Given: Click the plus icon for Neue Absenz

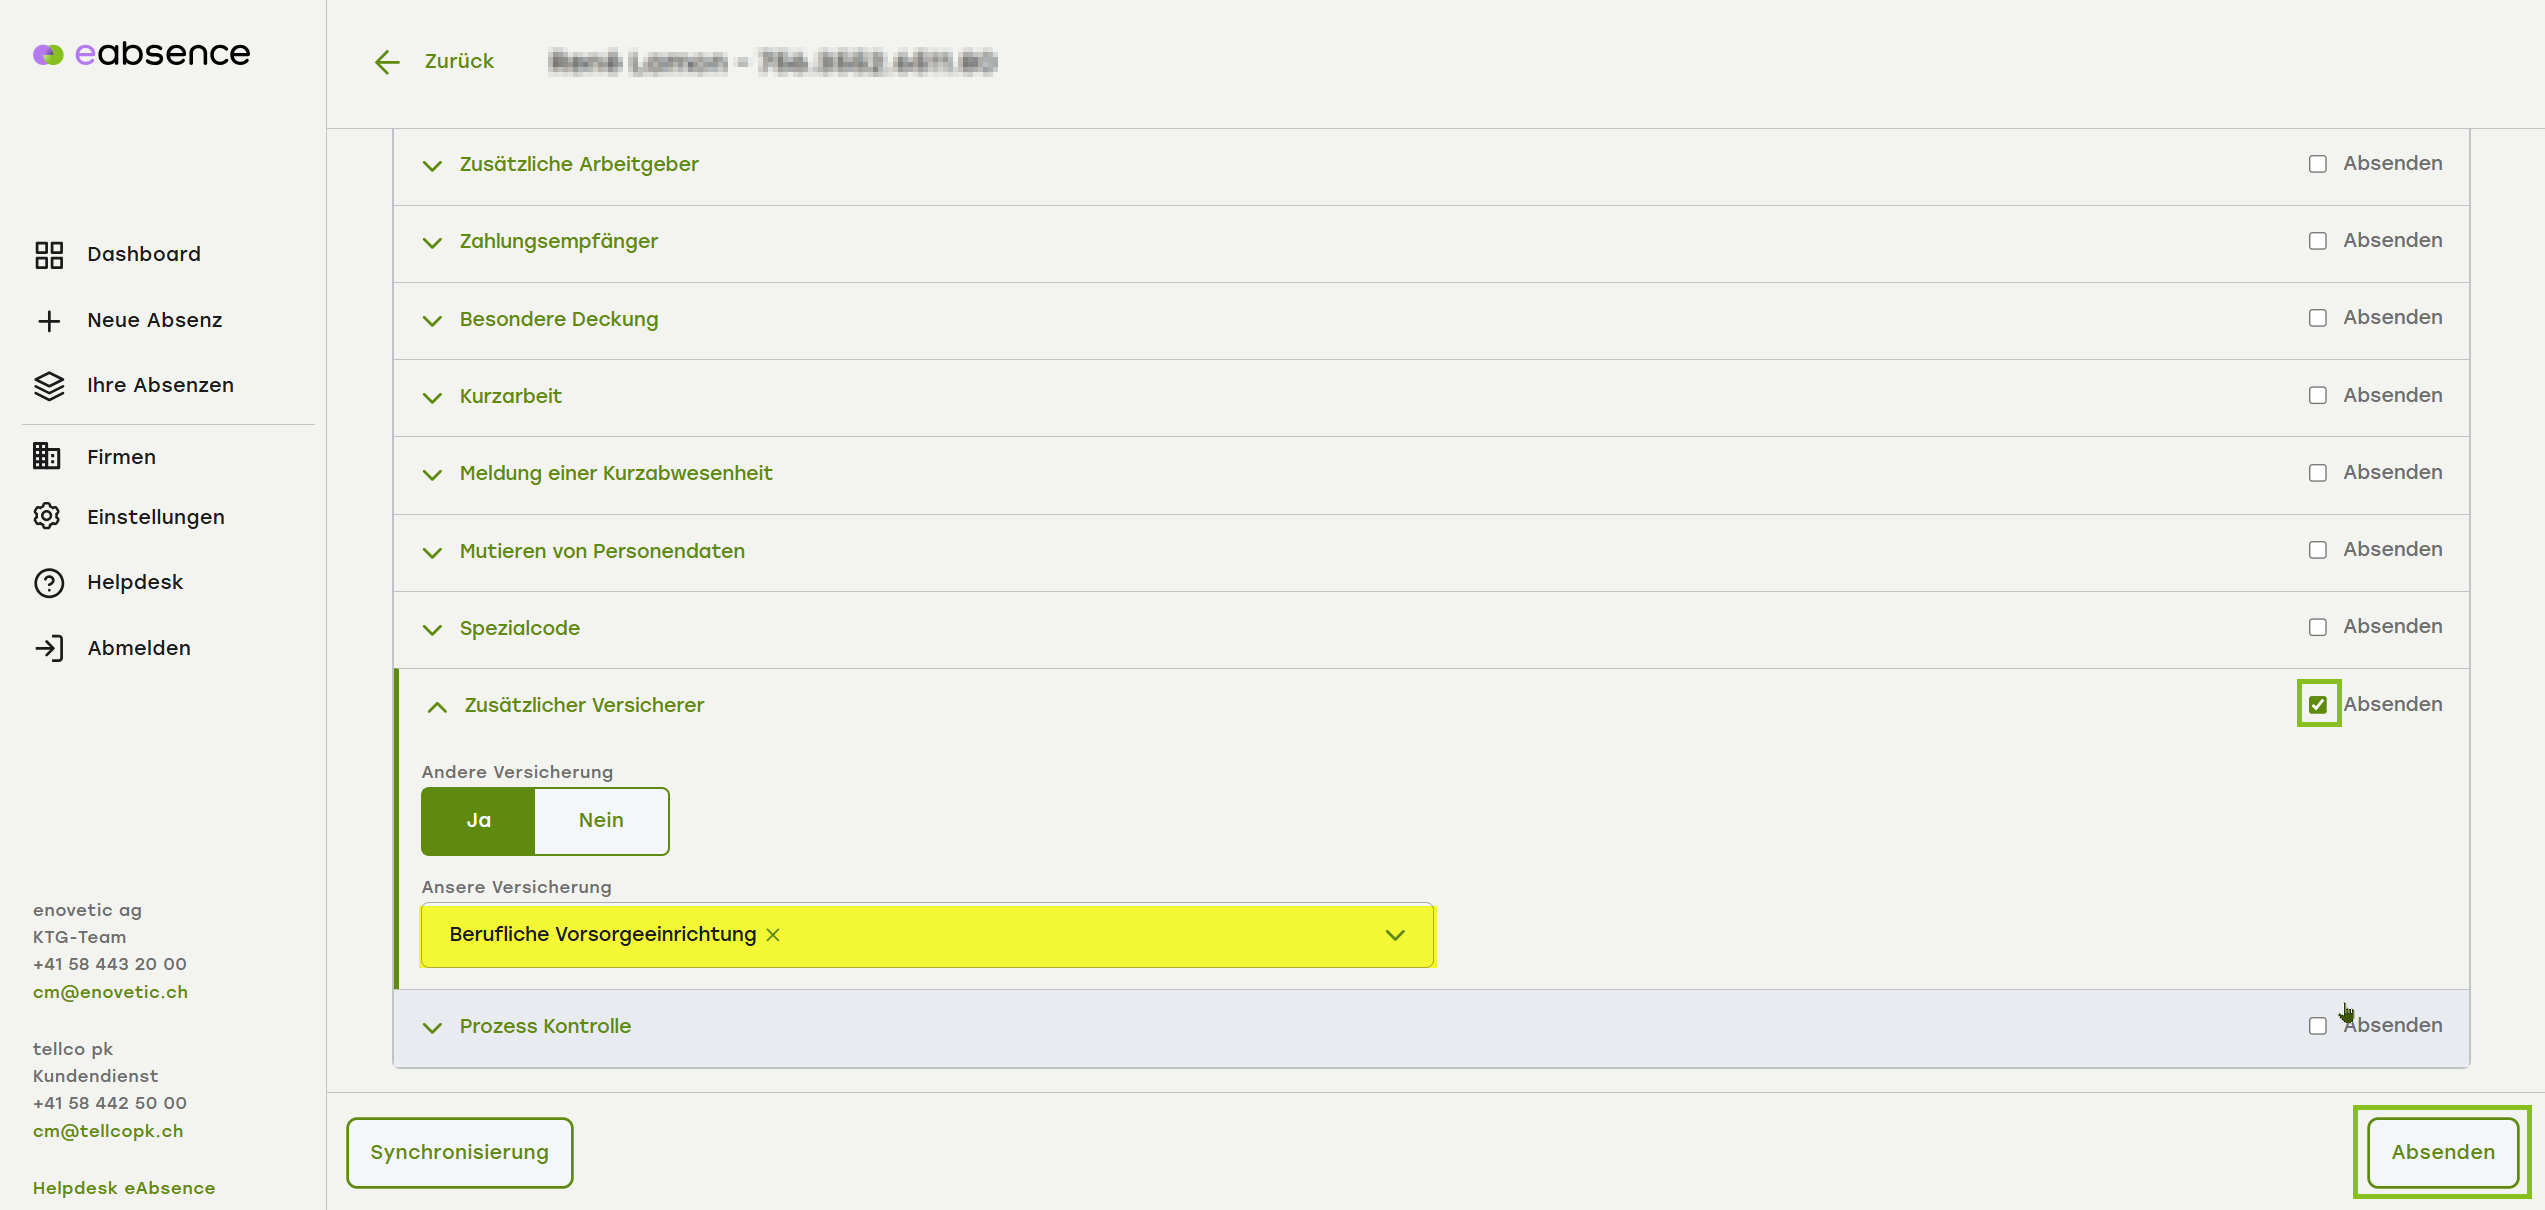Looking at the screenshot, I should click(x=48, y=321).
